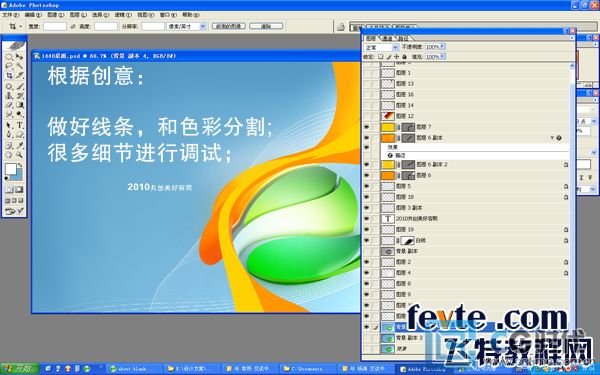
Task: Show hidden layer 图层 1
Action: [x=367, y=73]
